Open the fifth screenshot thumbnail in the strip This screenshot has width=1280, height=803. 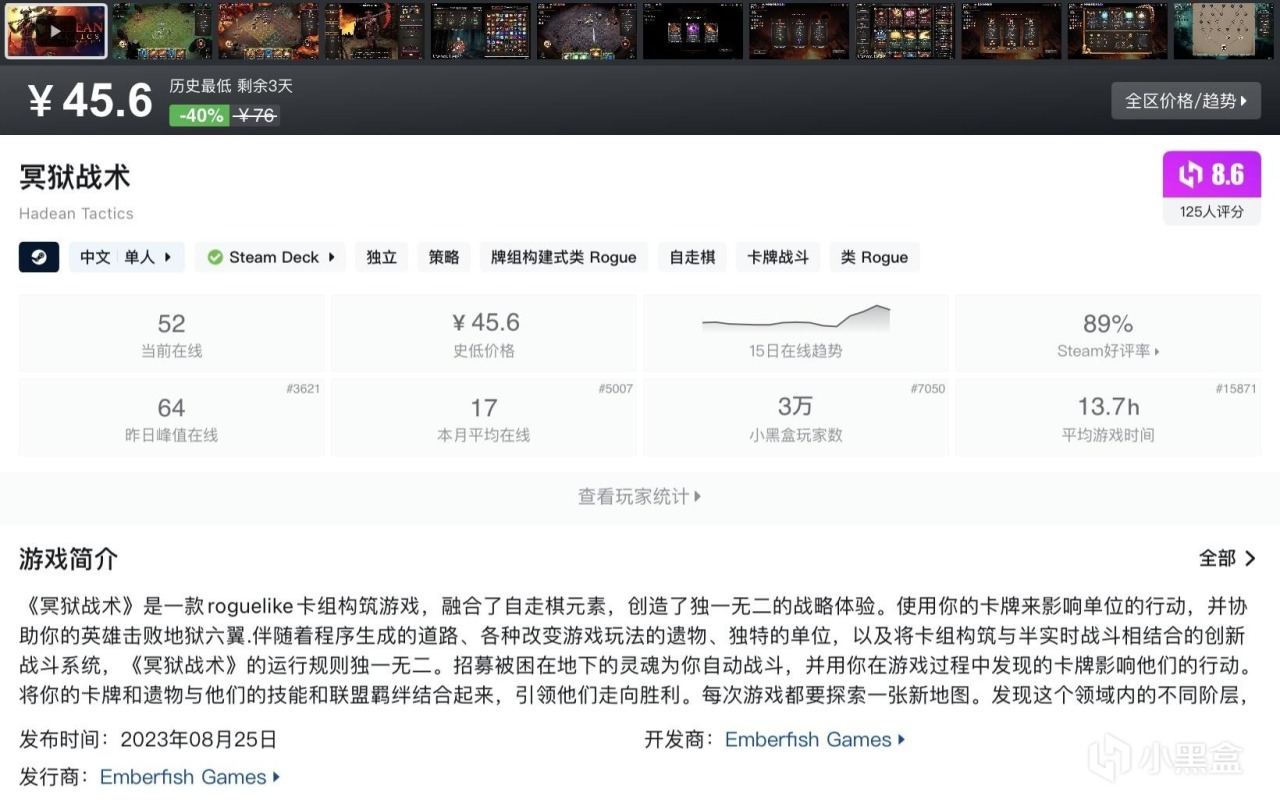tap(480, 31)
